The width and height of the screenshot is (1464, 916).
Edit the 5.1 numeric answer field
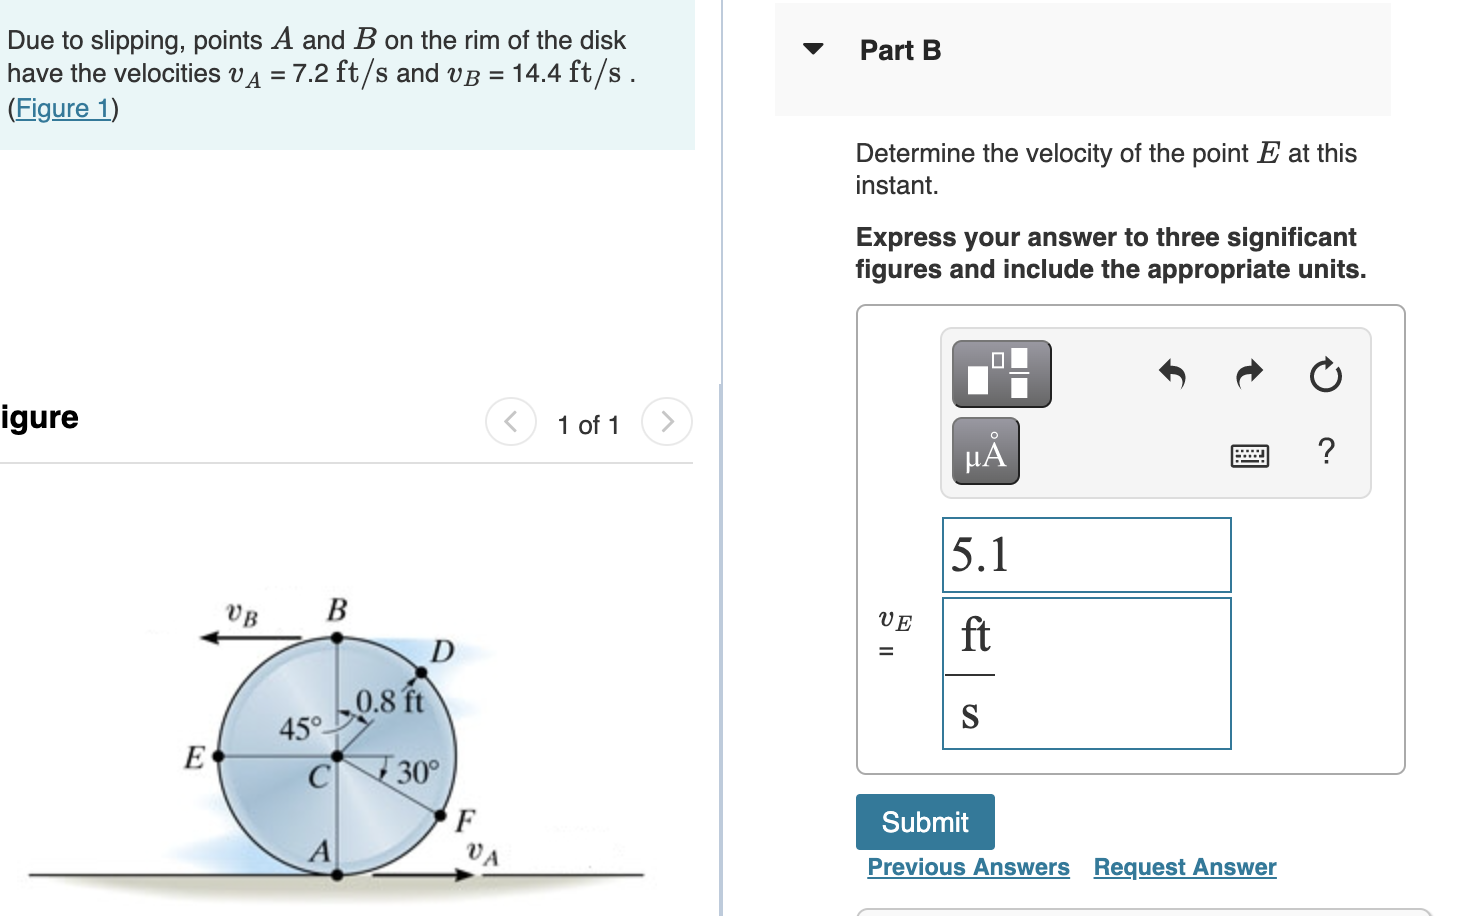click(x=1086, y=555)
